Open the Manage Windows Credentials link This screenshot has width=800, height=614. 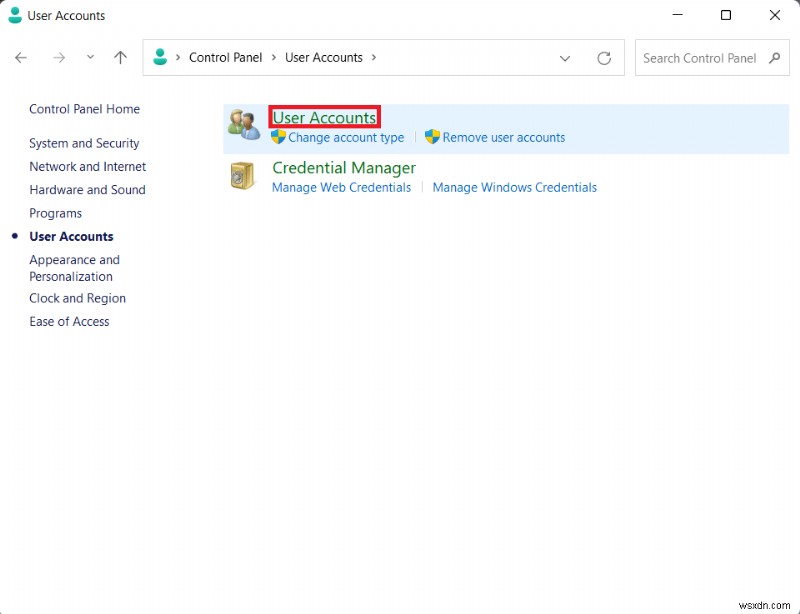pyautogui.click(x=514, y=187)
